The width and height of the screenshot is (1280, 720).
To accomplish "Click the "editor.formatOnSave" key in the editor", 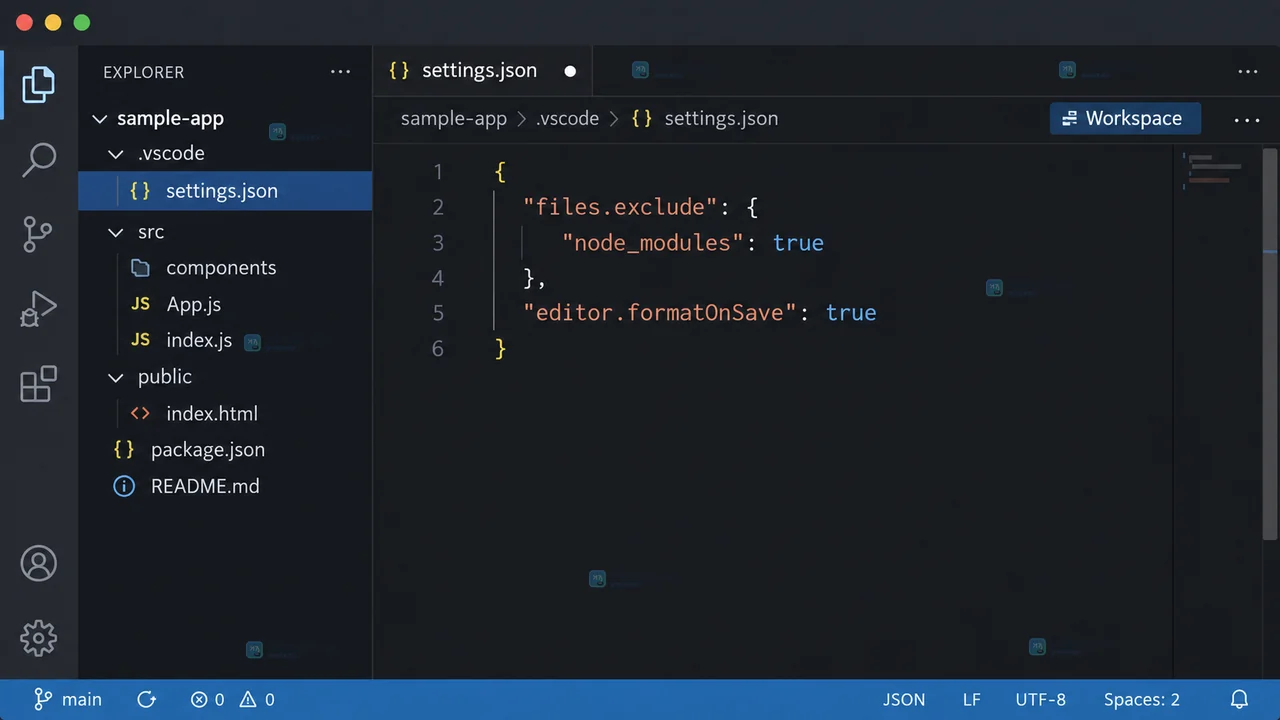I will (x=661, y=313).
